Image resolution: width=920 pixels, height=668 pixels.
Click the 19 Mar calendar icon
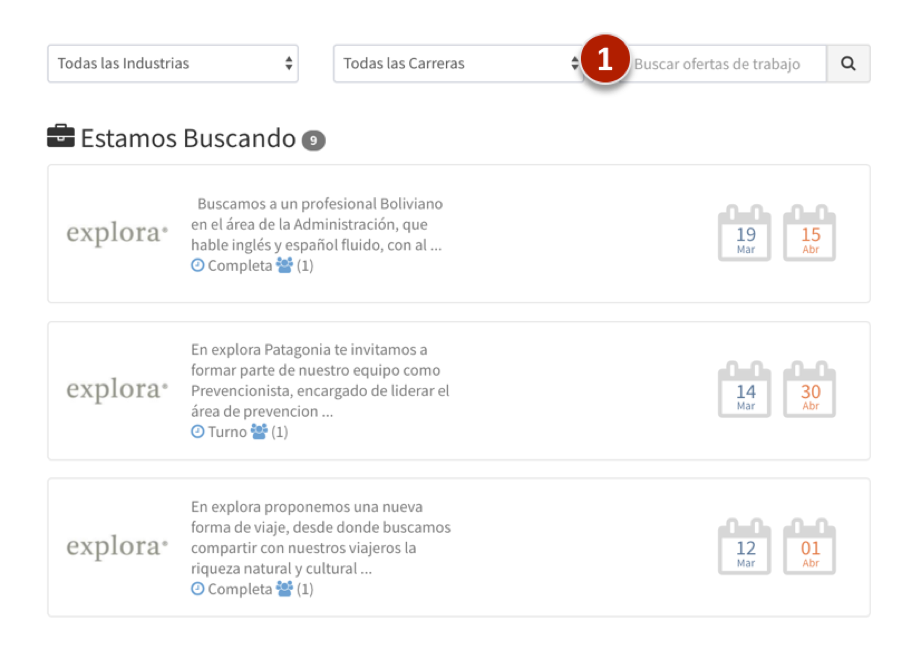tap(745, 235)
